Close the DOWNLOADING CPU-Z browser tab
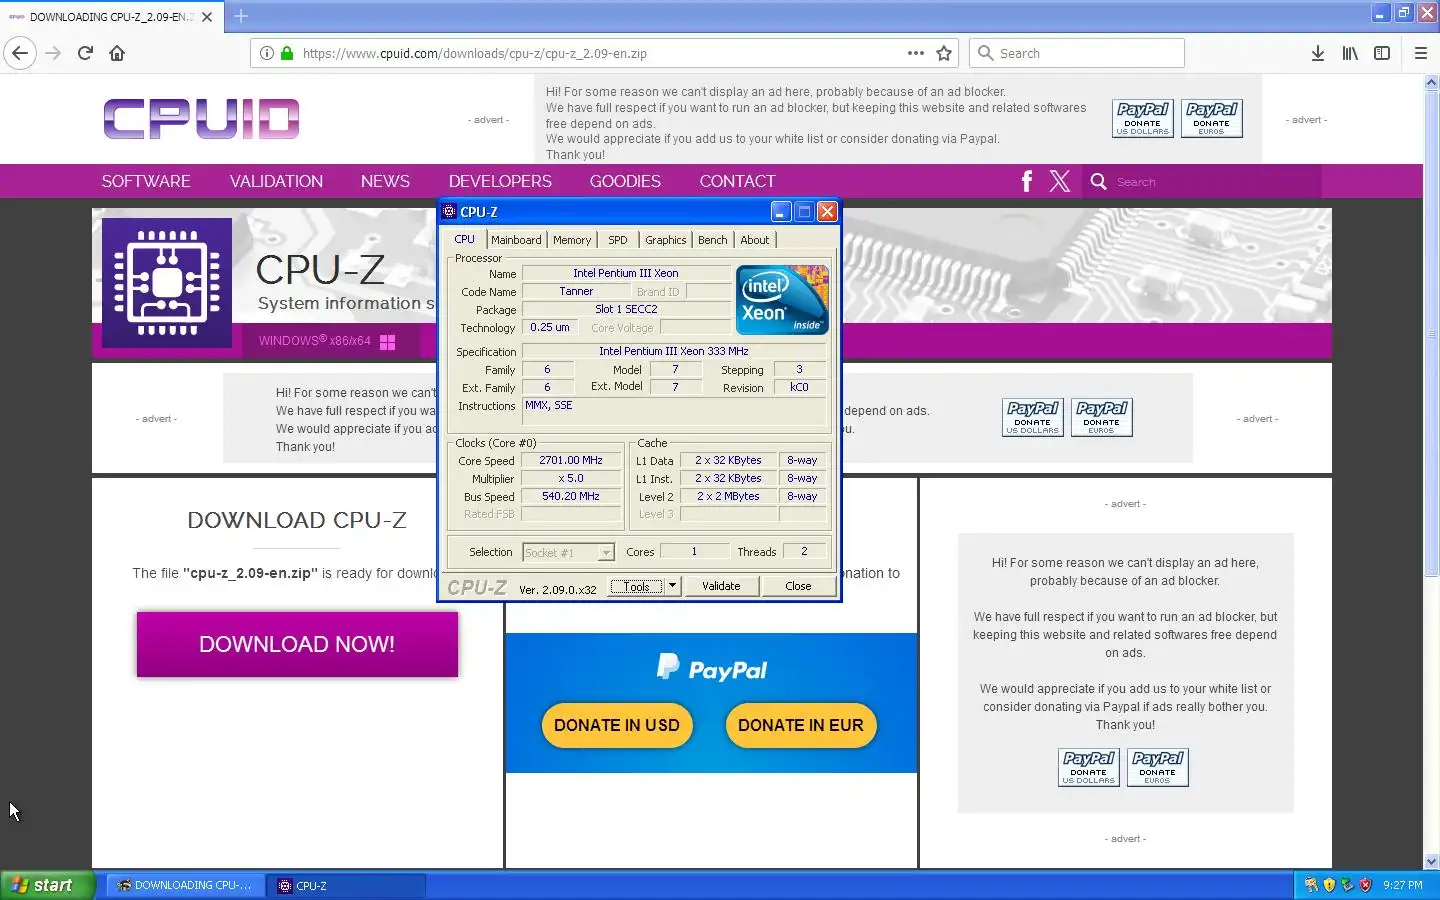 pos(207,17)
